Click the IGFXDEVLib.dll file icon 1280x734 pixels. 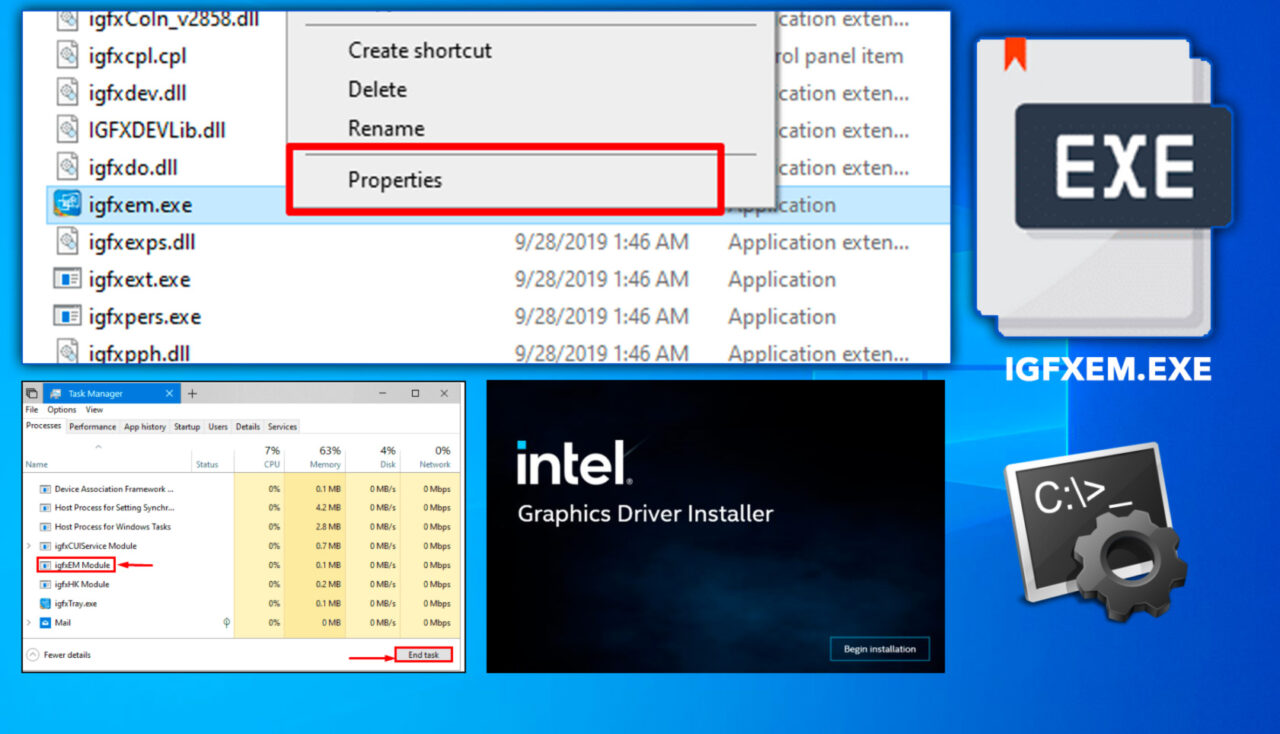[67, 130]
